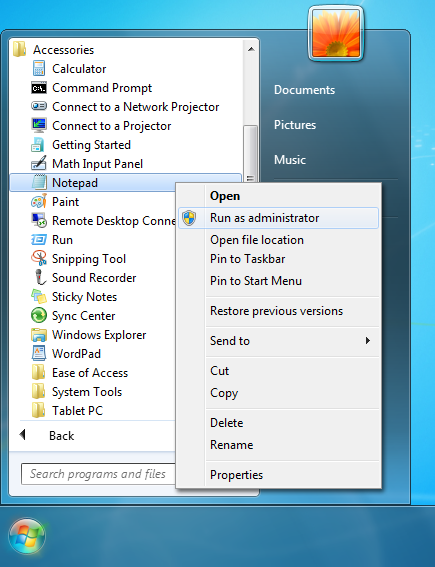The height and width of the screenshot is (567, 435).
Task: Click the System Tools folder icon
Action: [x=38, y=391]
